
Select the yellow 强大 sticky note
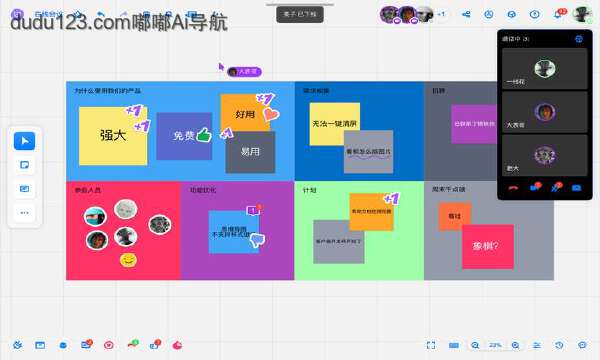click(x=113, y=136)
